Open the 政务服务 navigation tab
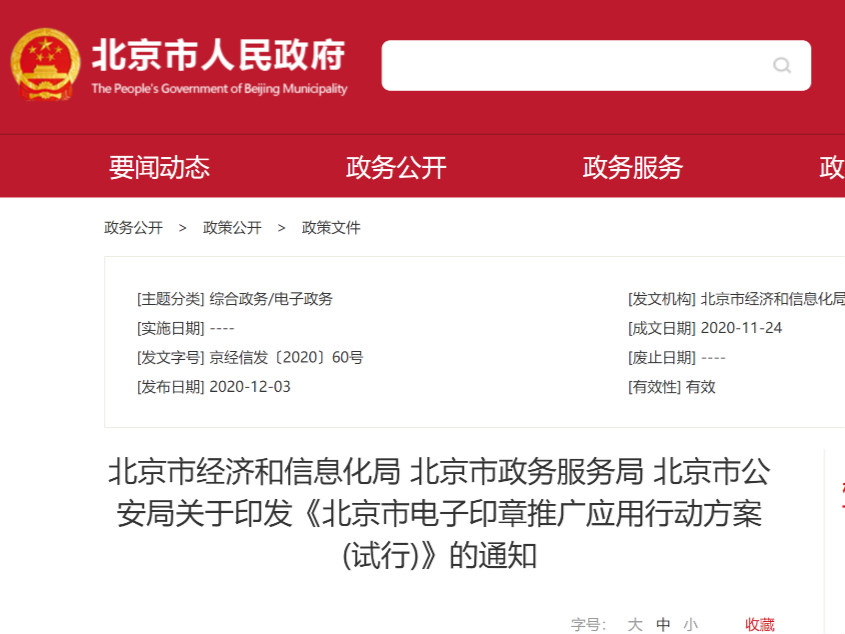 point(633,167)
